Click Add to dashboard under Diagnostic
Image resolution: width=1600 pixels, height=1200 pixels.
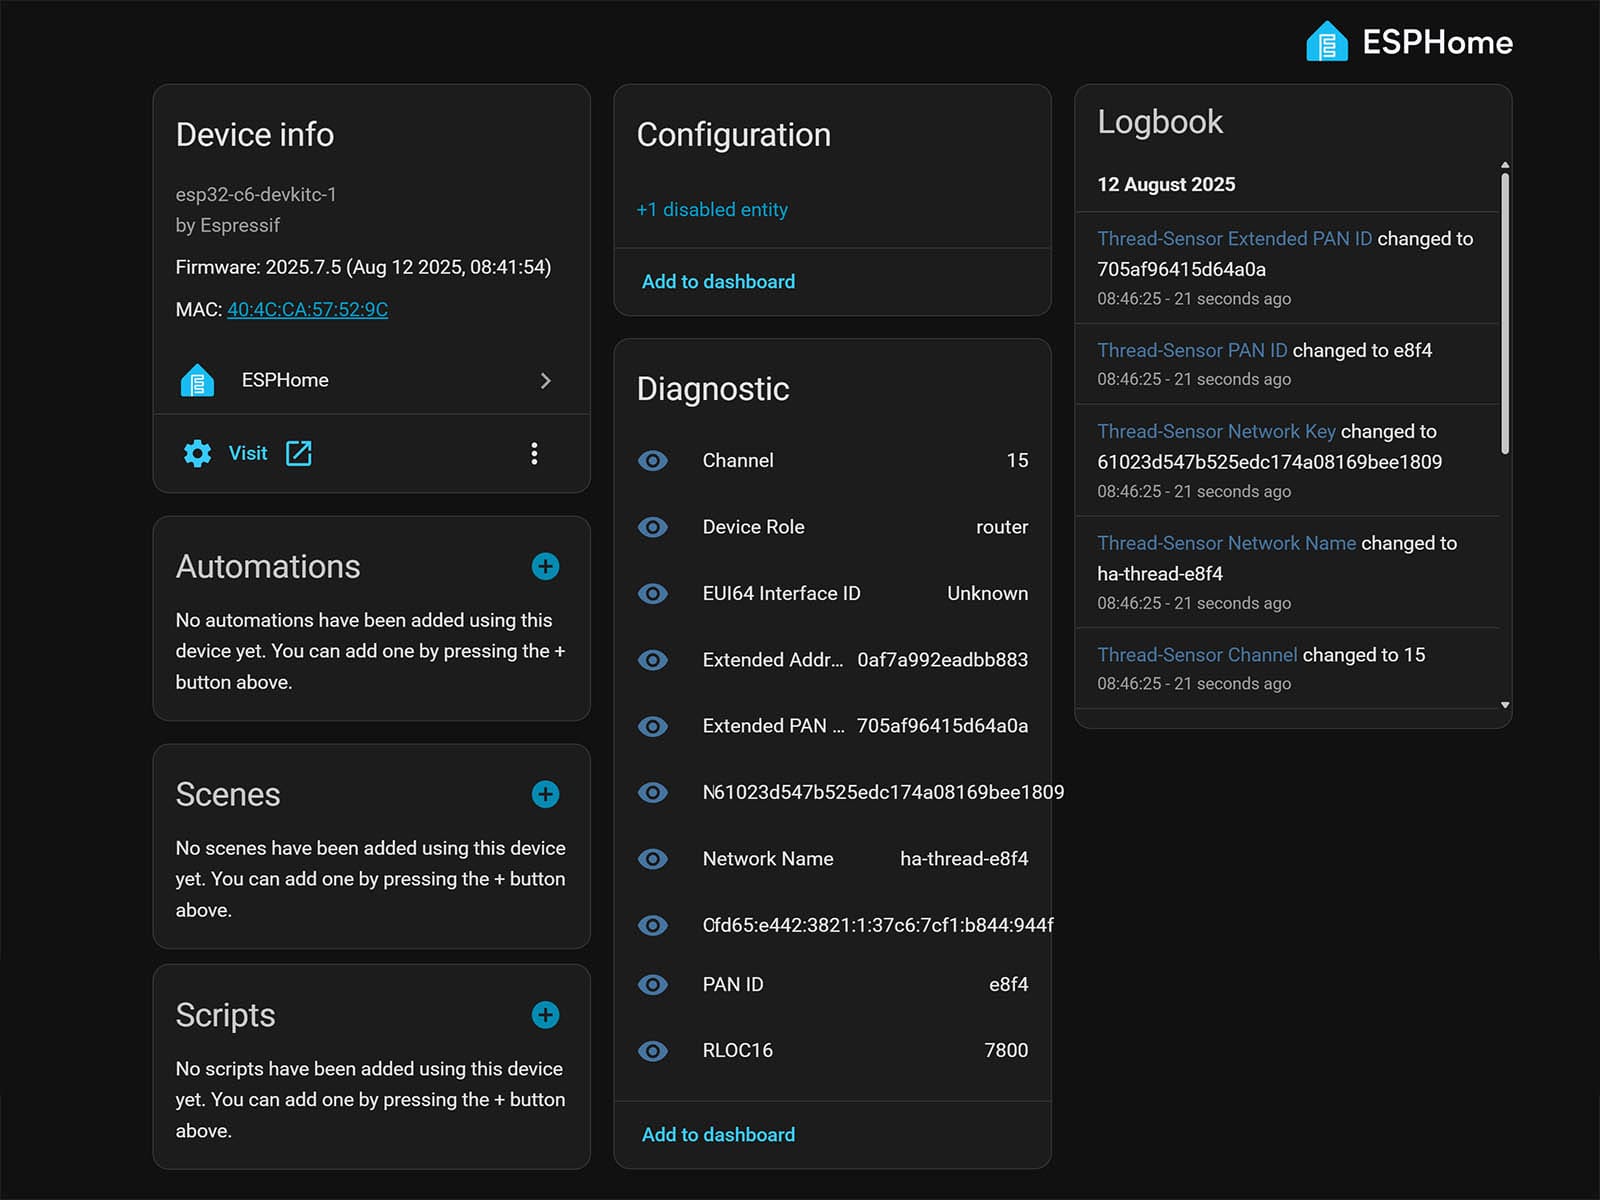pyautogui.click(x=718, y=1135)
